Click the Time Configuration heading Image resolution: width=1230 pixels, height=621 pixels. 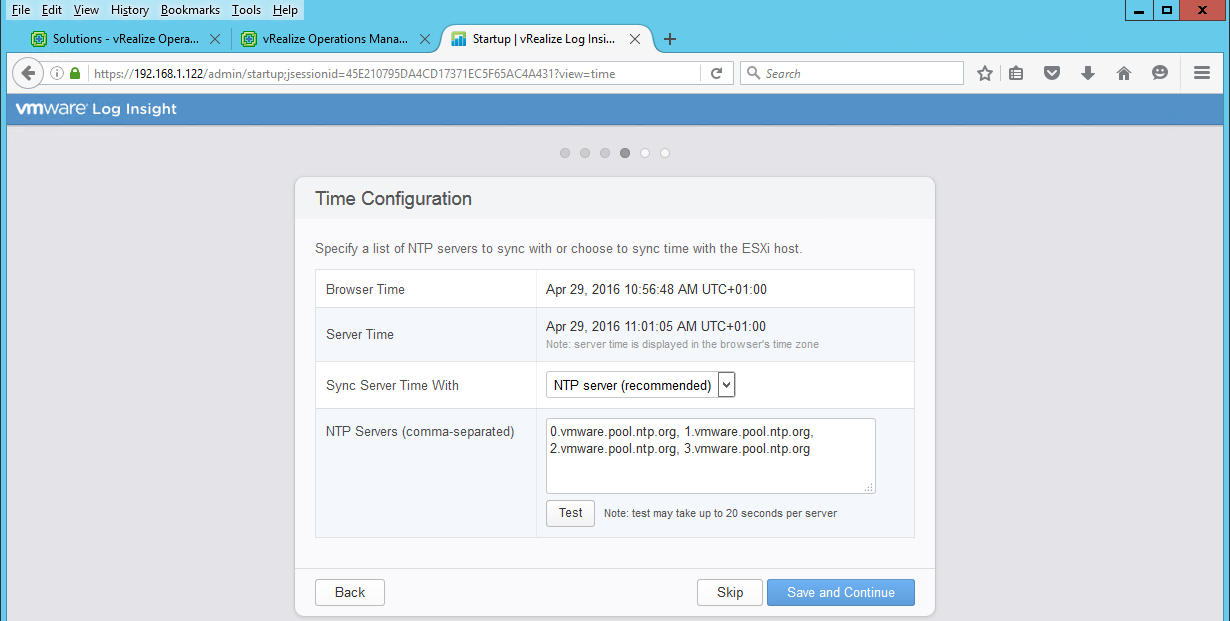pos(393,199)
